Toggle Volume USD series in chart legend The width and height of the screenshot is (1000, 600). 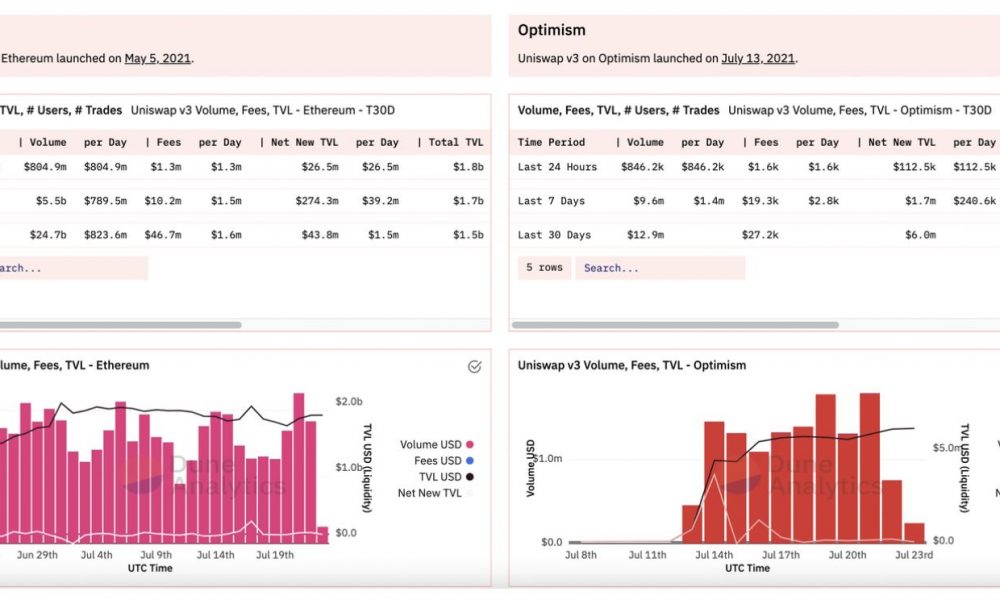coord(436,444)
